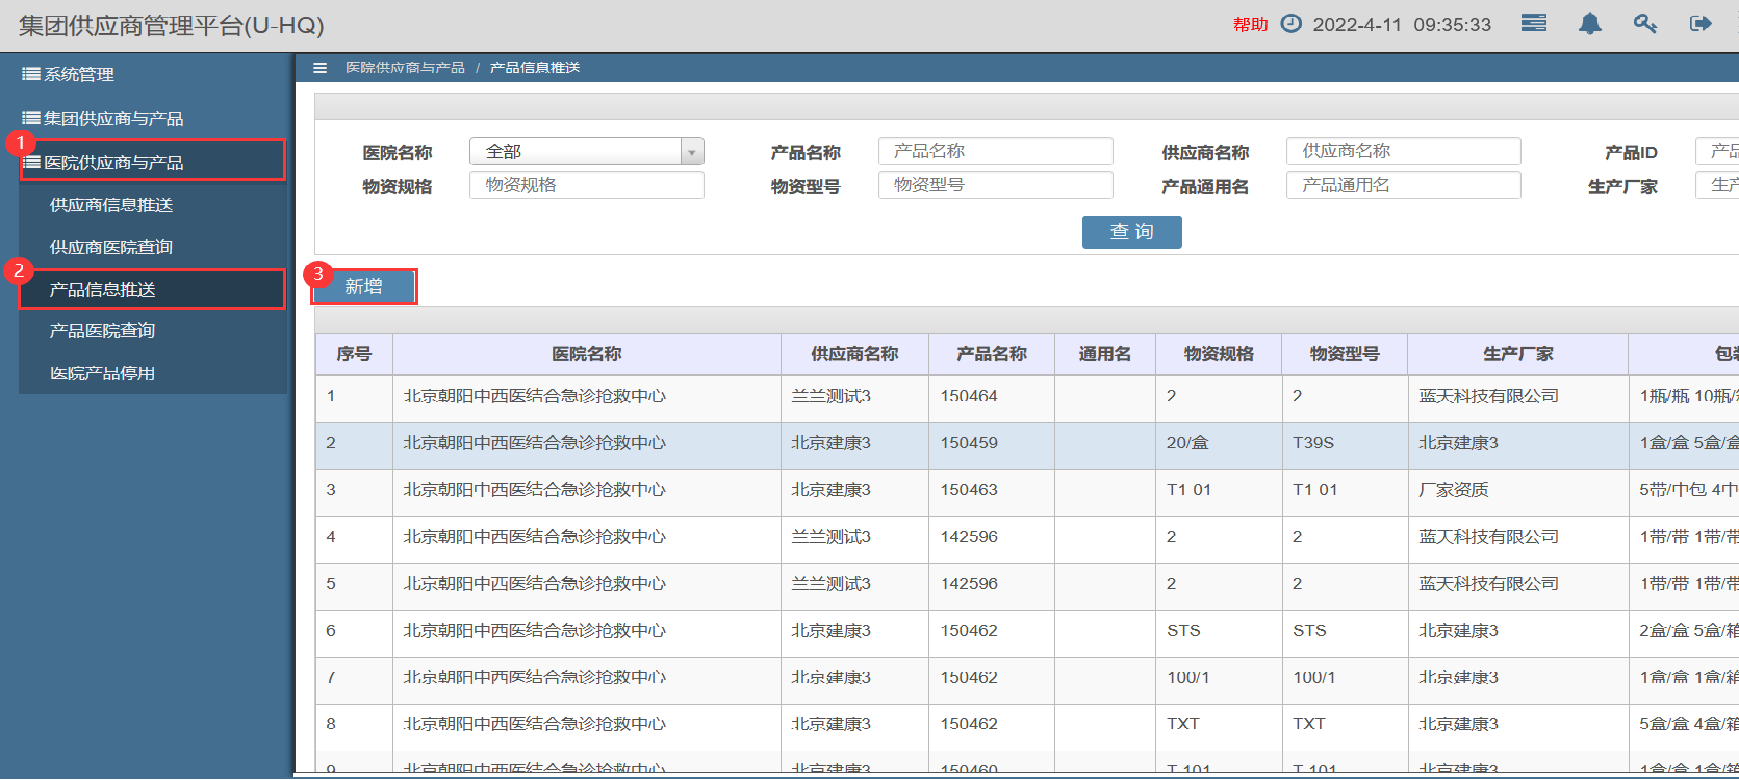Screen dimensions: 1739x780
Task: Collapse 医院供应商与产品 menu
Action: coord(152,161)
